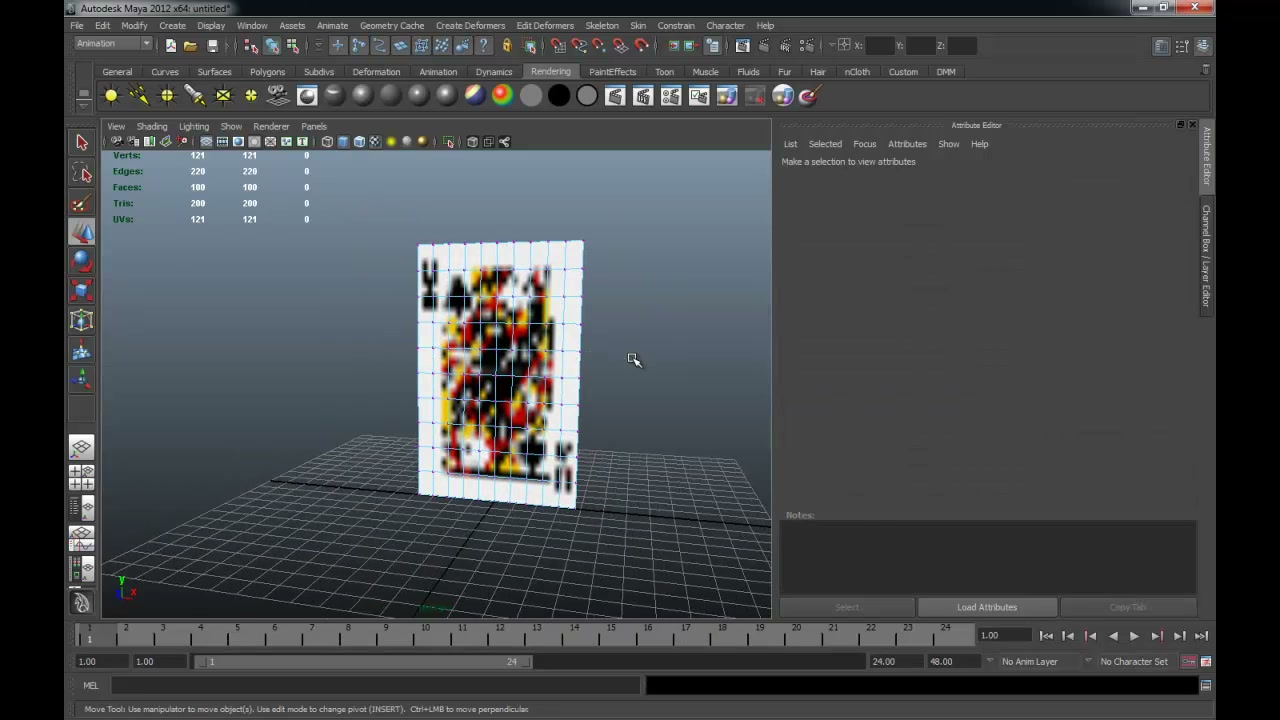Click the Ramp Shader multicolor sphere icon
The height and width of the screenshot is (720, 1280).
tap(502, 96)
